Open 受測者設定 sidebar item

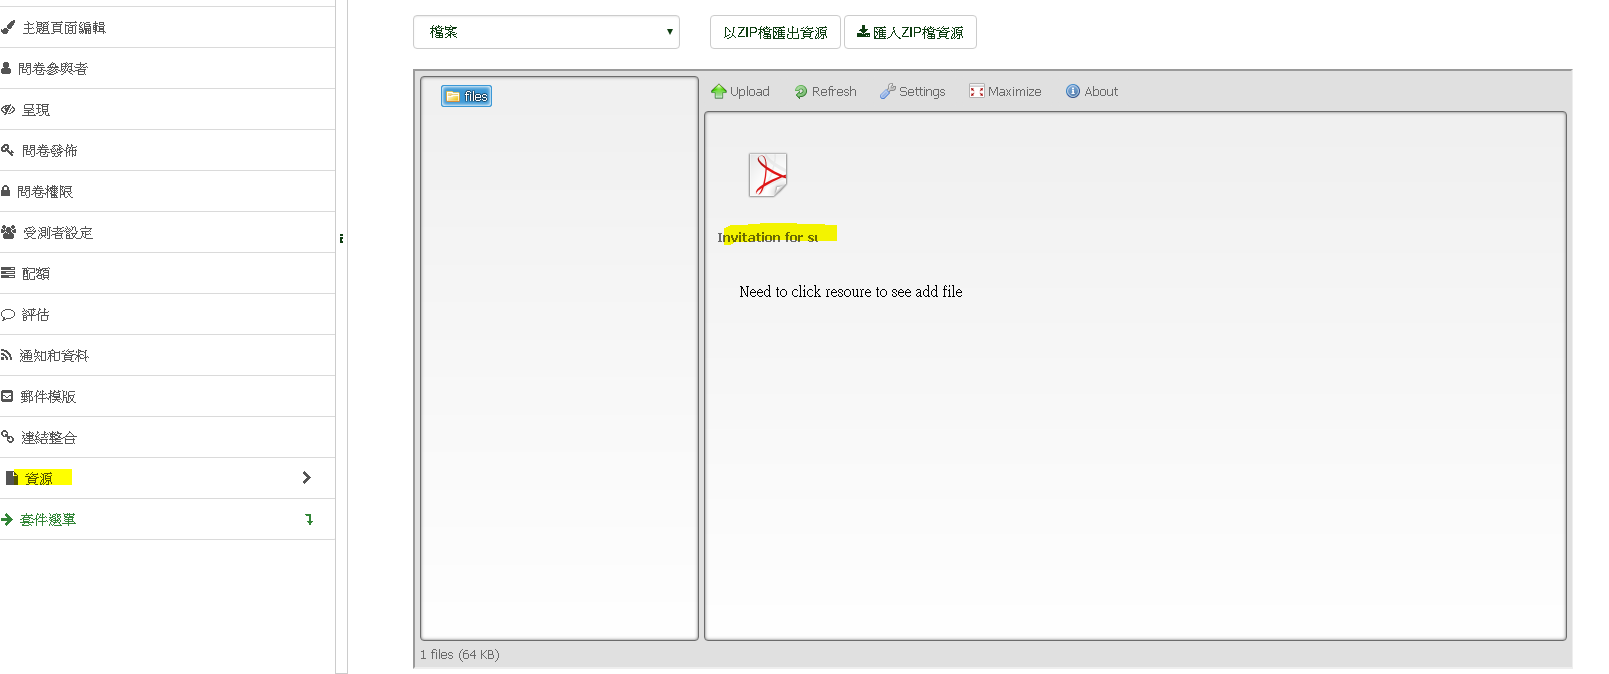(57, 233)
